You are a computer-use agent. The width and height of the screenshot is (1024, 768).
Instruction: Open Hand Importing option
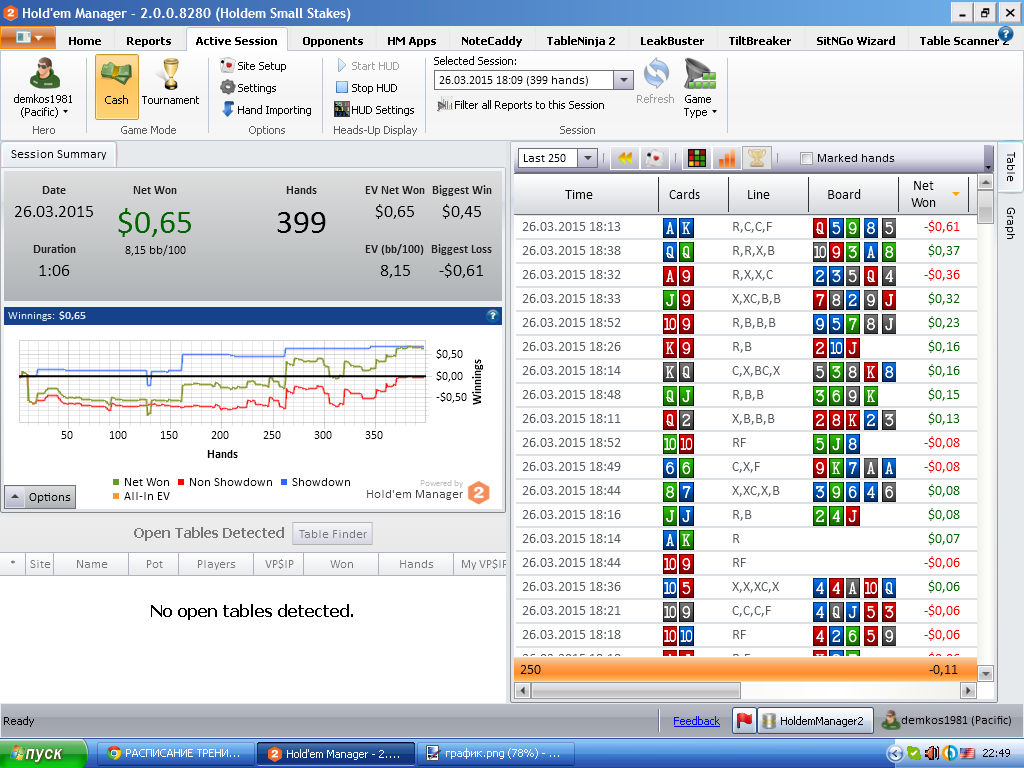pos(266,110)
